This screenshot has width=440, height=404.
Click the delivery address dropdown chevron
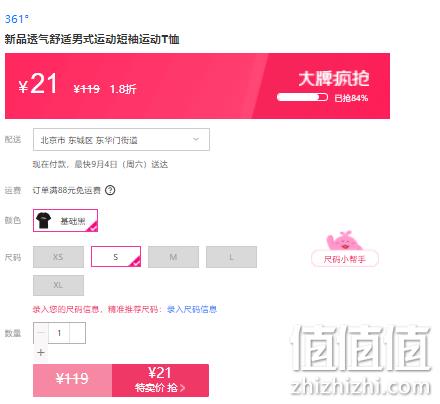point(196,139)
